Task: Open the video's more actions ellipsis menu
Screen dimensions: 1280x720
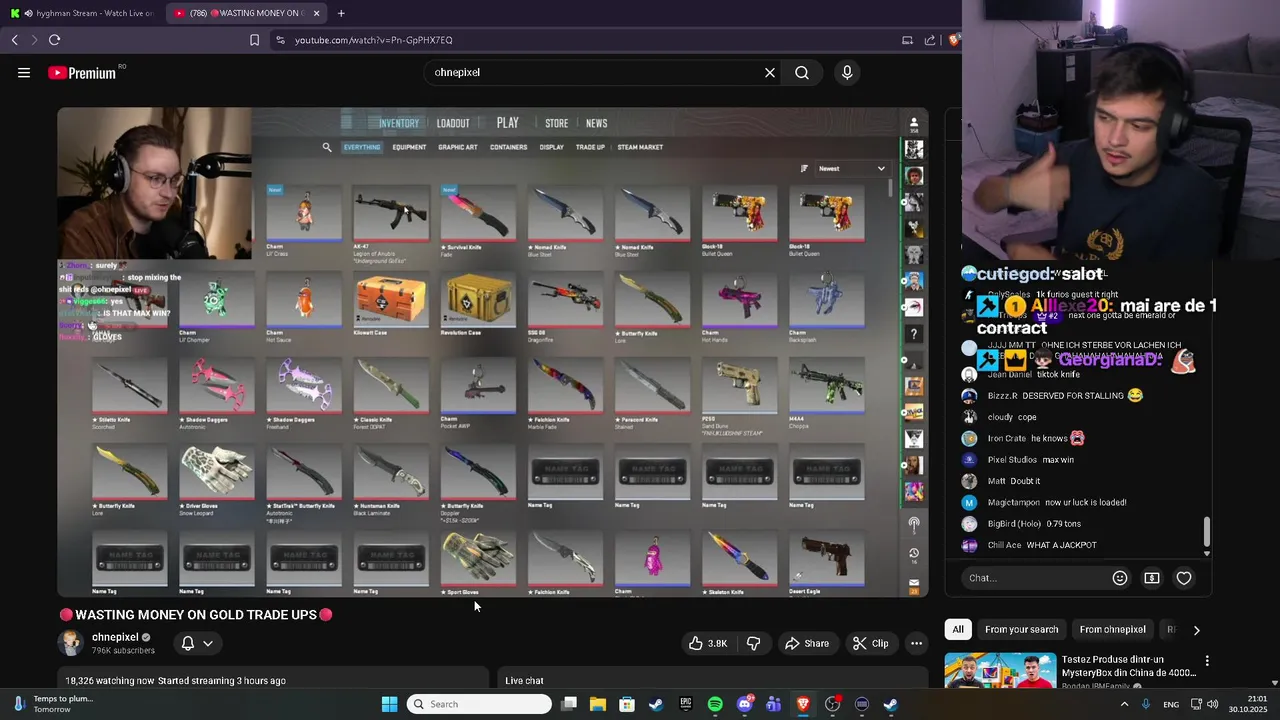Action: point(916,643)
